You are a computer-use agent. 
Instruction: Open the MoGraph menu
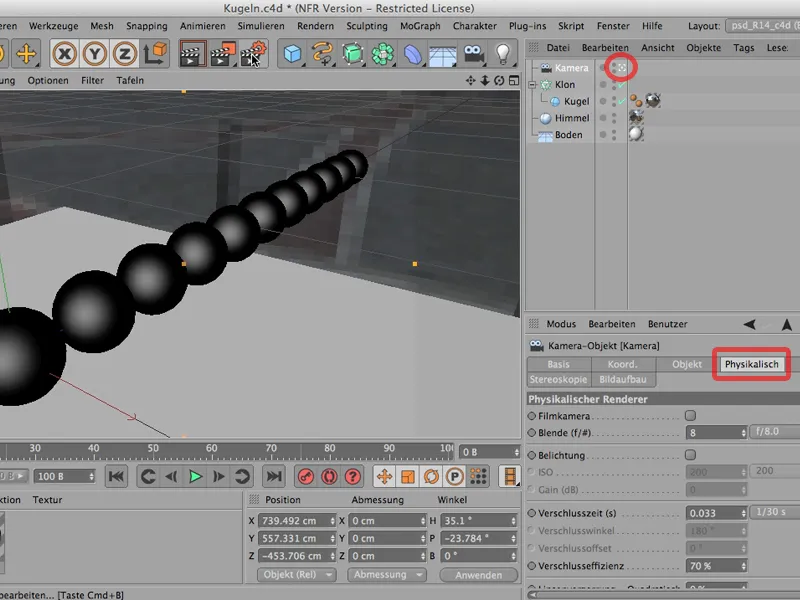tap(420, 24)
